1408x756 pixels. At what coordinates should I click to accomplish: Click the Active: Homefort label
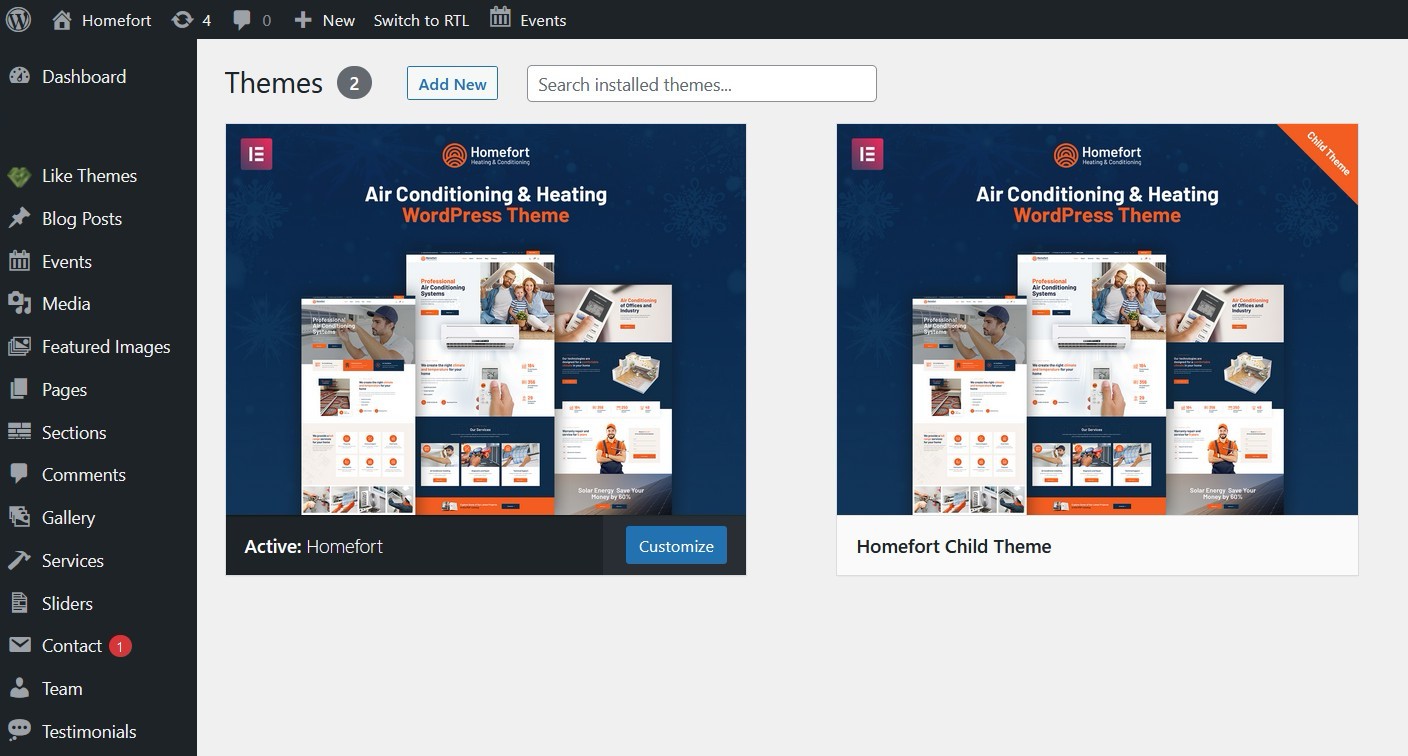313,546
